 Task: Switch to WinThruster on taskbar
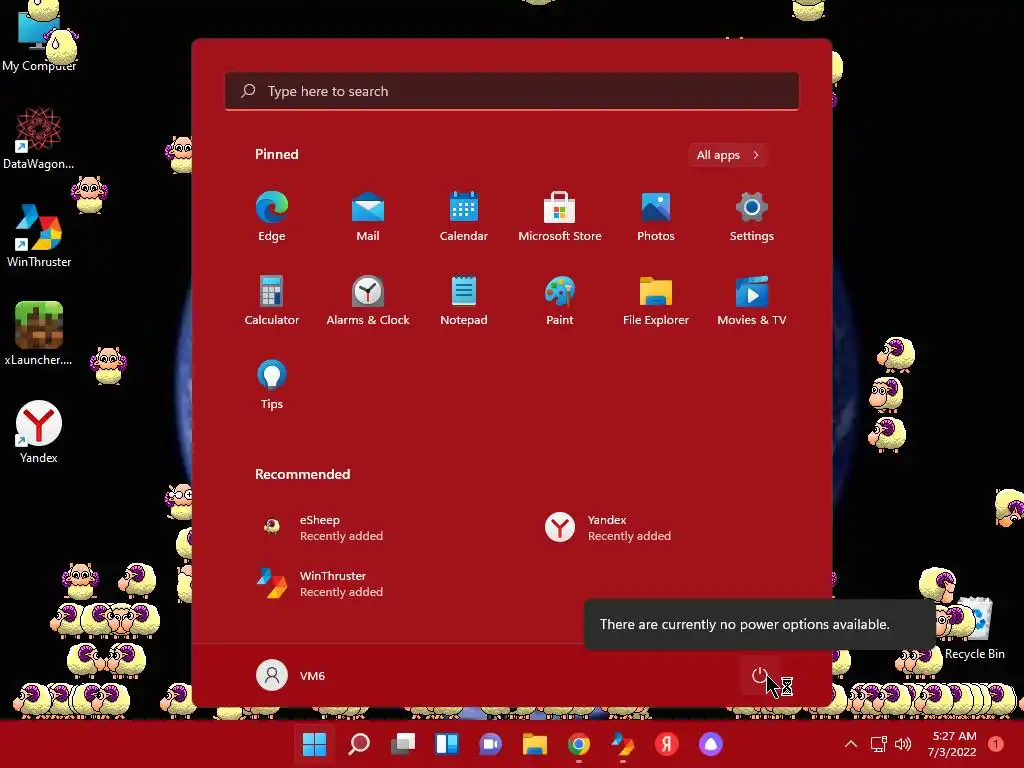coord(622,744)
